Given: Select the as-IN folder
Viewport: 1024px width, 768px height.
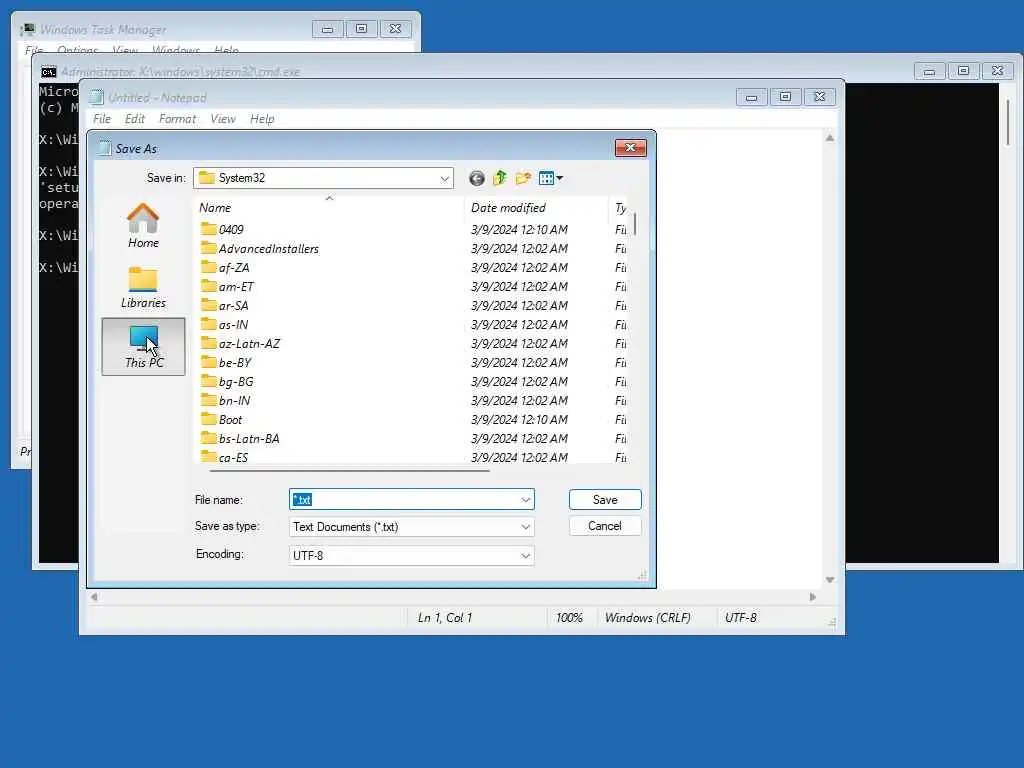Looking at the screenshot, I should point(225,324).
